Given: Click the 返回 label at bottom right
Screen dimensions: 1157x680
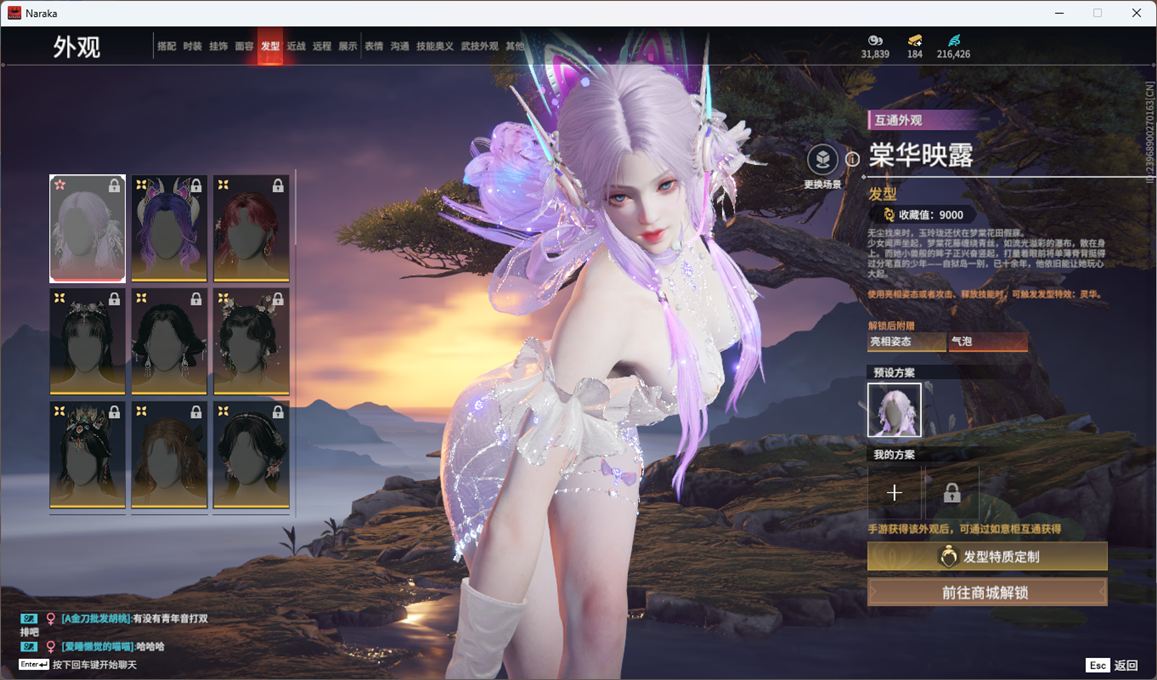Looking at the screenshot, I should click(x=1126, y=665).
